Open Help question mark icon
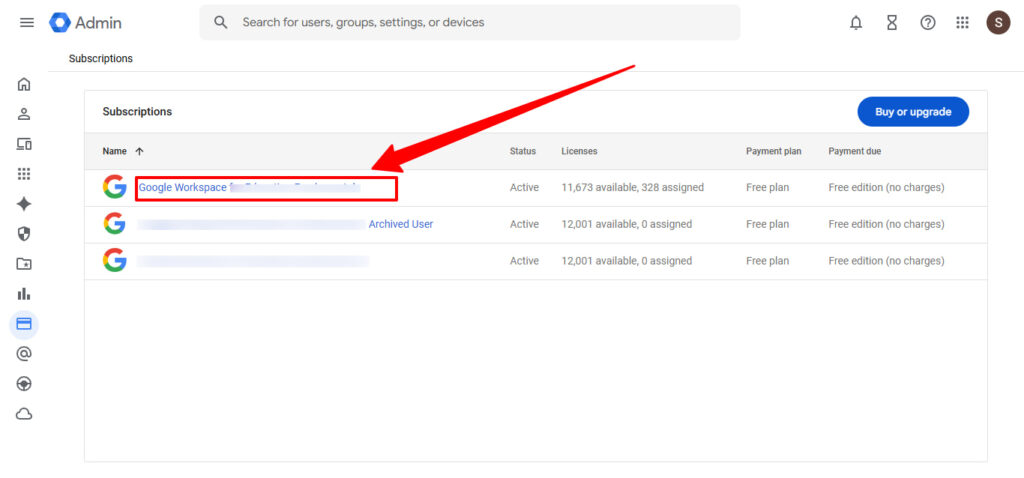This screenshot has width=1024, height=478. pyautogui.click(x=928, y=22)
